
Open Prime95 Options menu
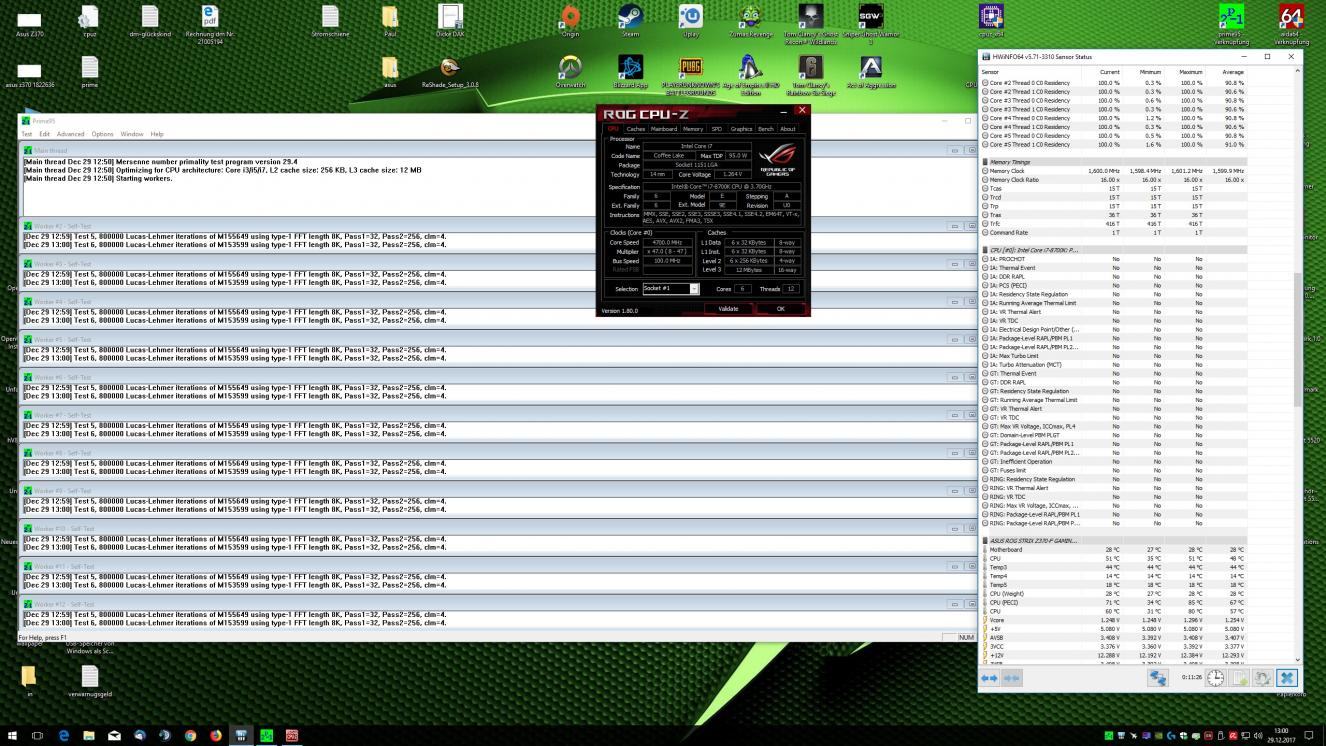click(x=103, y=134)
